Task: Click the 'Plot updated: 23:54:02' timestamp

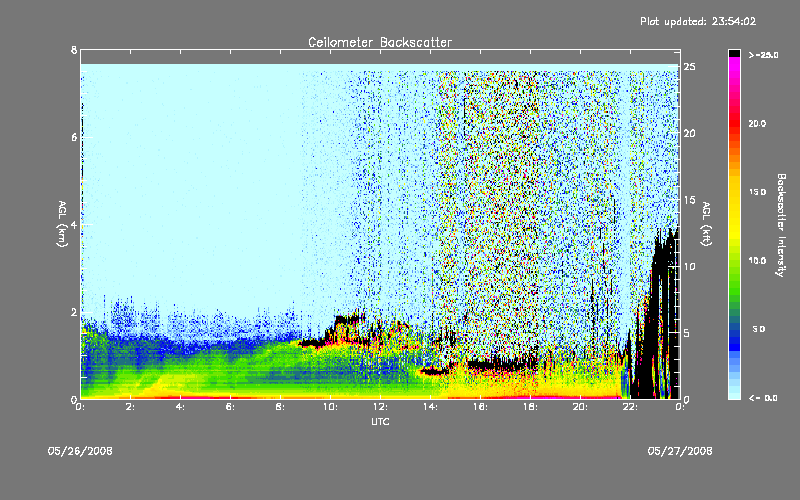Action: point(698,21)
